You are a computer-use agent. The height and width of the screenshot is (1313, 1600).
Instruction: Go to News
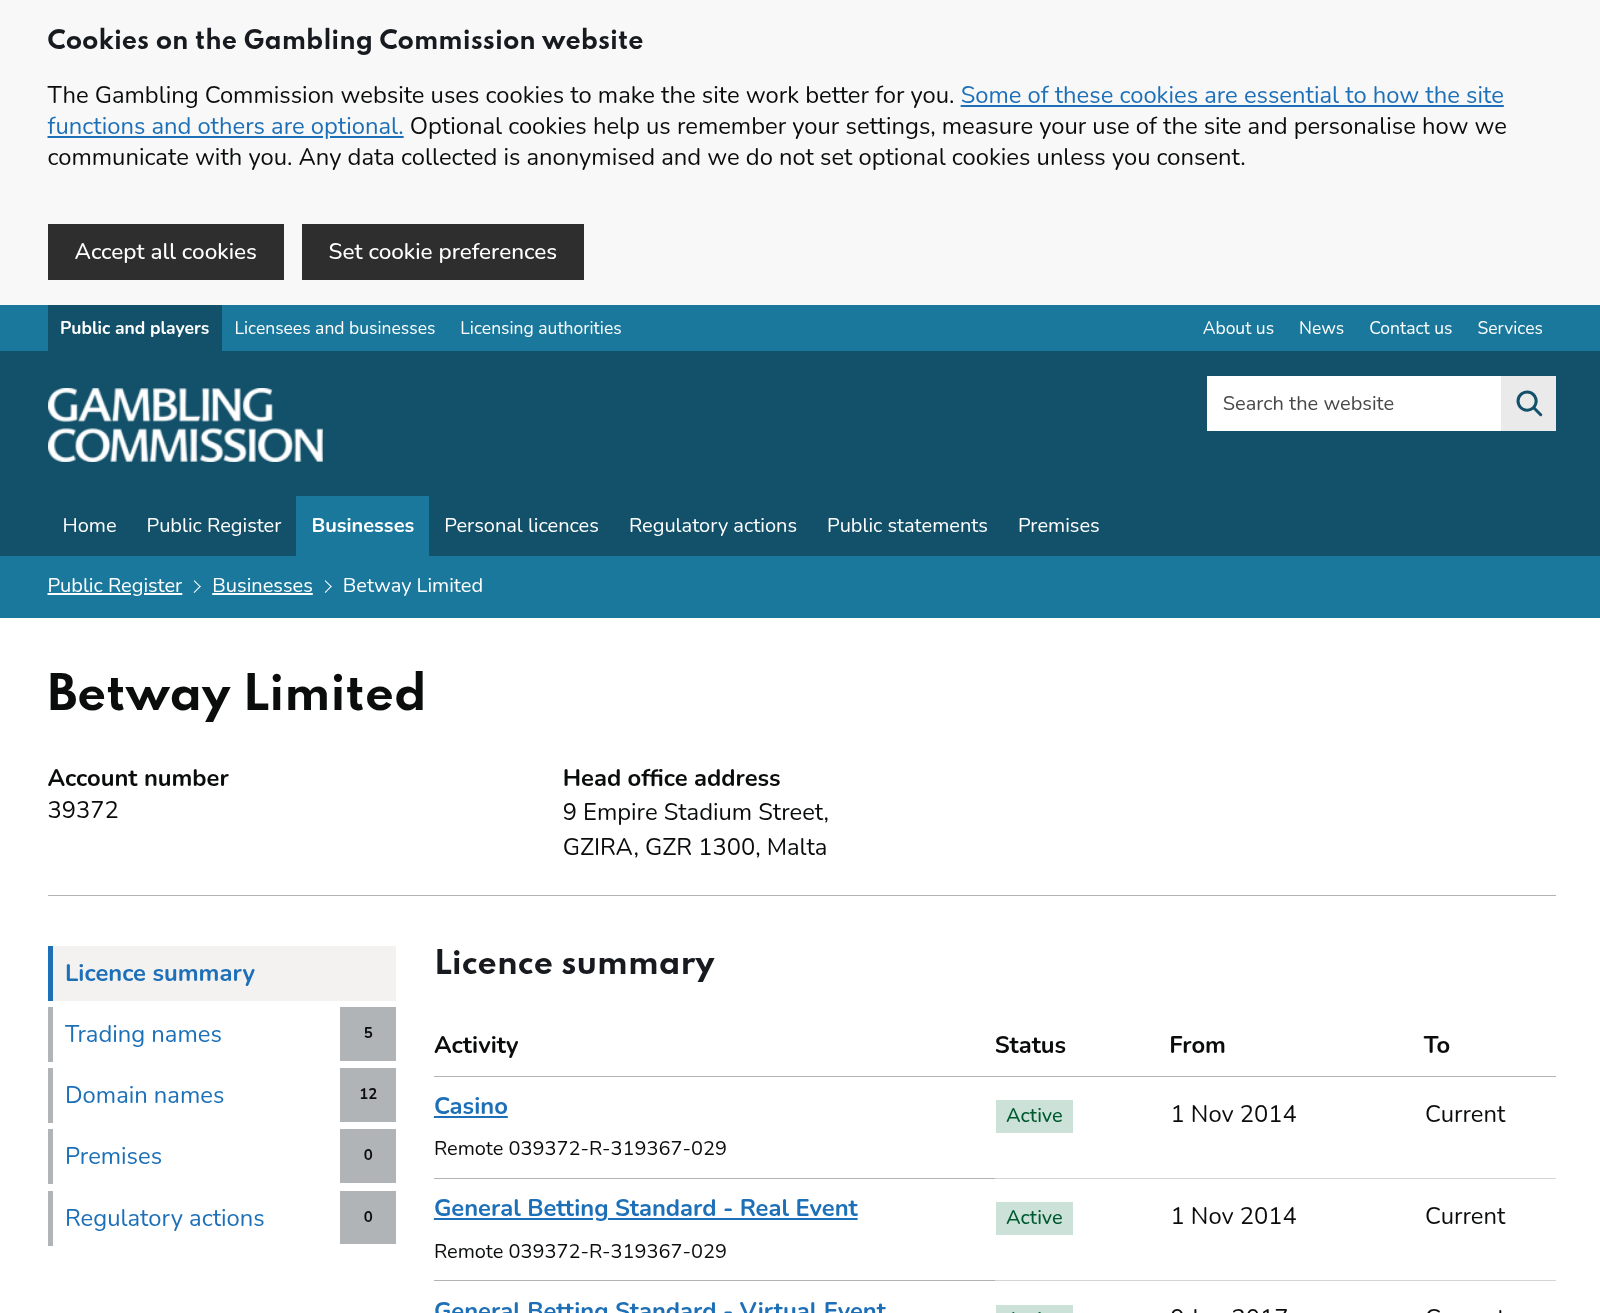pos(1321,328)
